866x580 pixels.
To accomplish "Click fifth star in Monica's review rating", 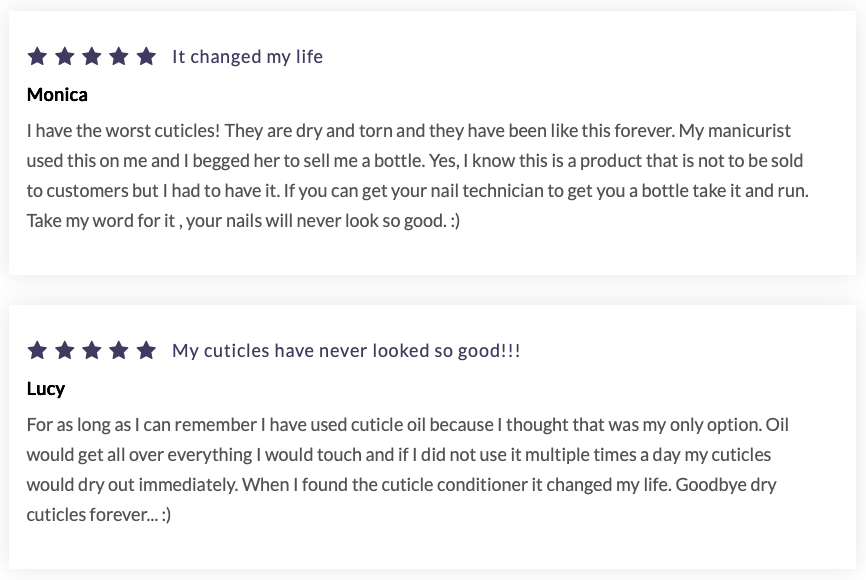I will pyautogui.click(x=146, y=56).
